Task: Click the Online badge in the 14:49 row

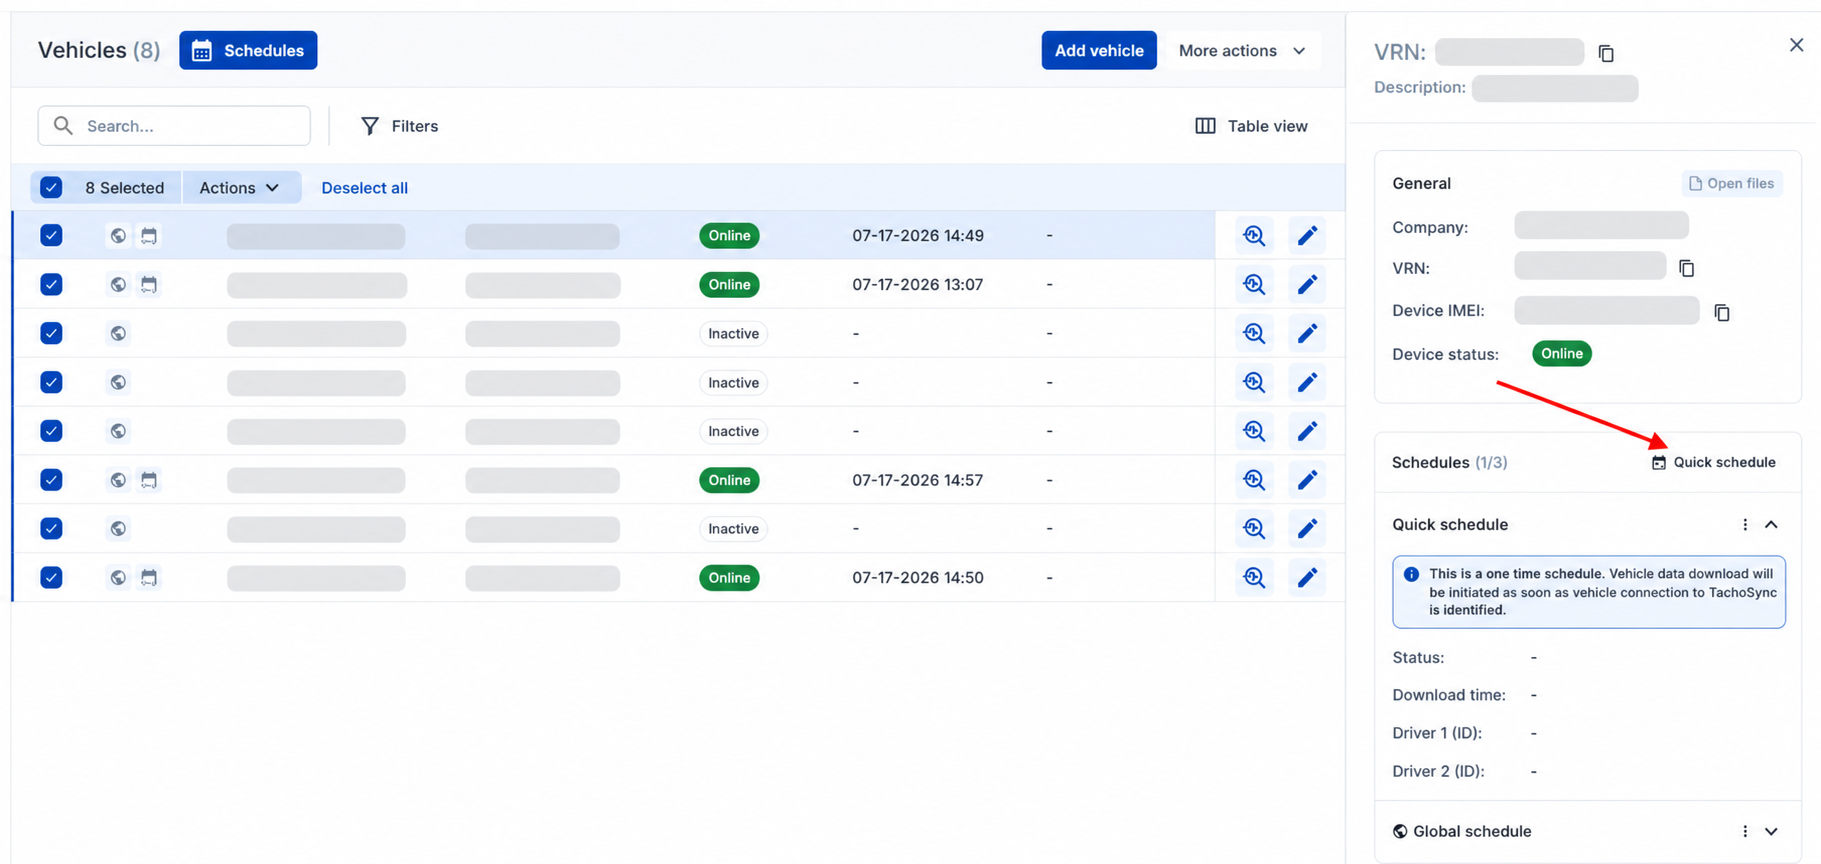Action: (x=729, y=236)
